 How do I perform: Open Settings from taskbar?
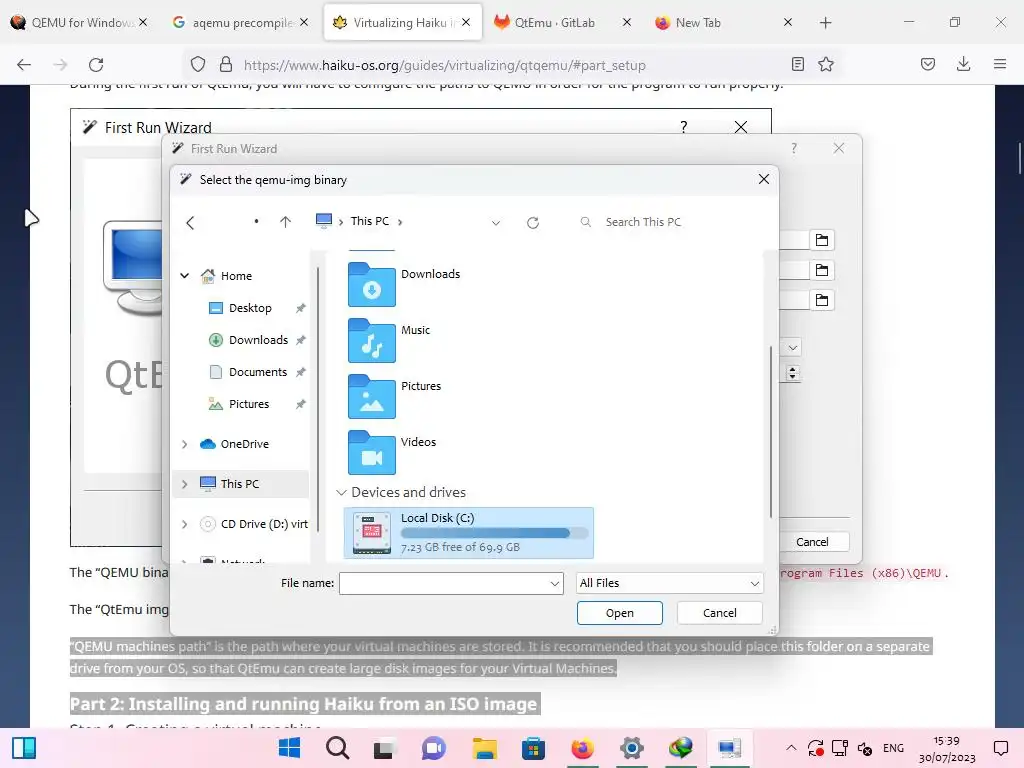click(x=632, y=748)
